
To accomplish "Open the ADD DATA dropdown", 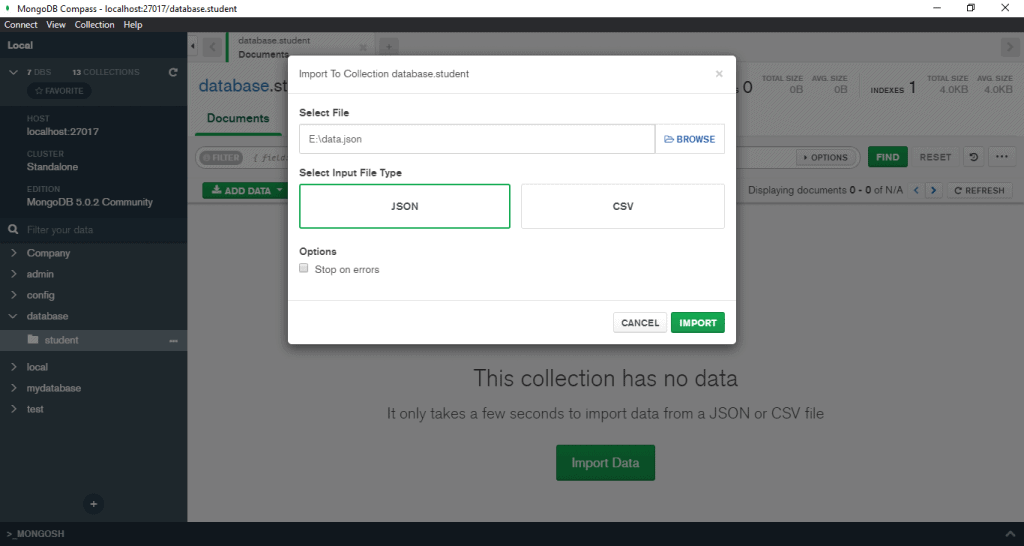I will point(246,191).
